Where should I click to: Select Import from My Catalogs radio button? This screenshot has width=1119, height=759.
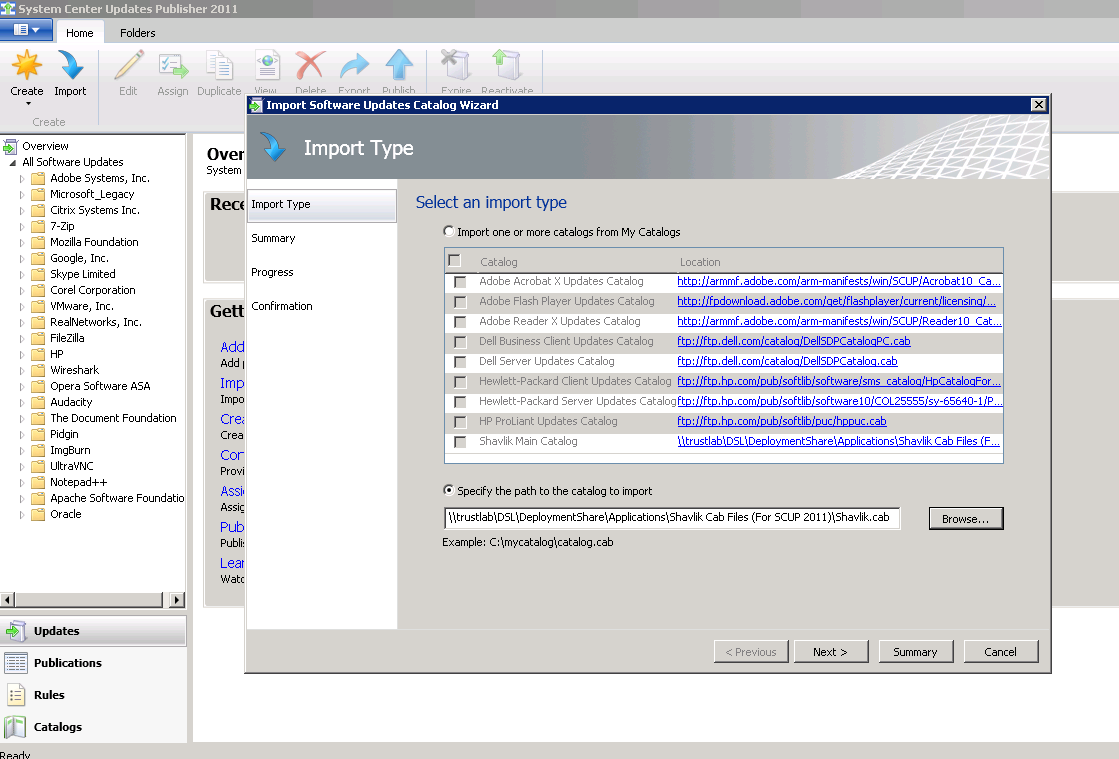pyautogui.click(x=448, y=231)
